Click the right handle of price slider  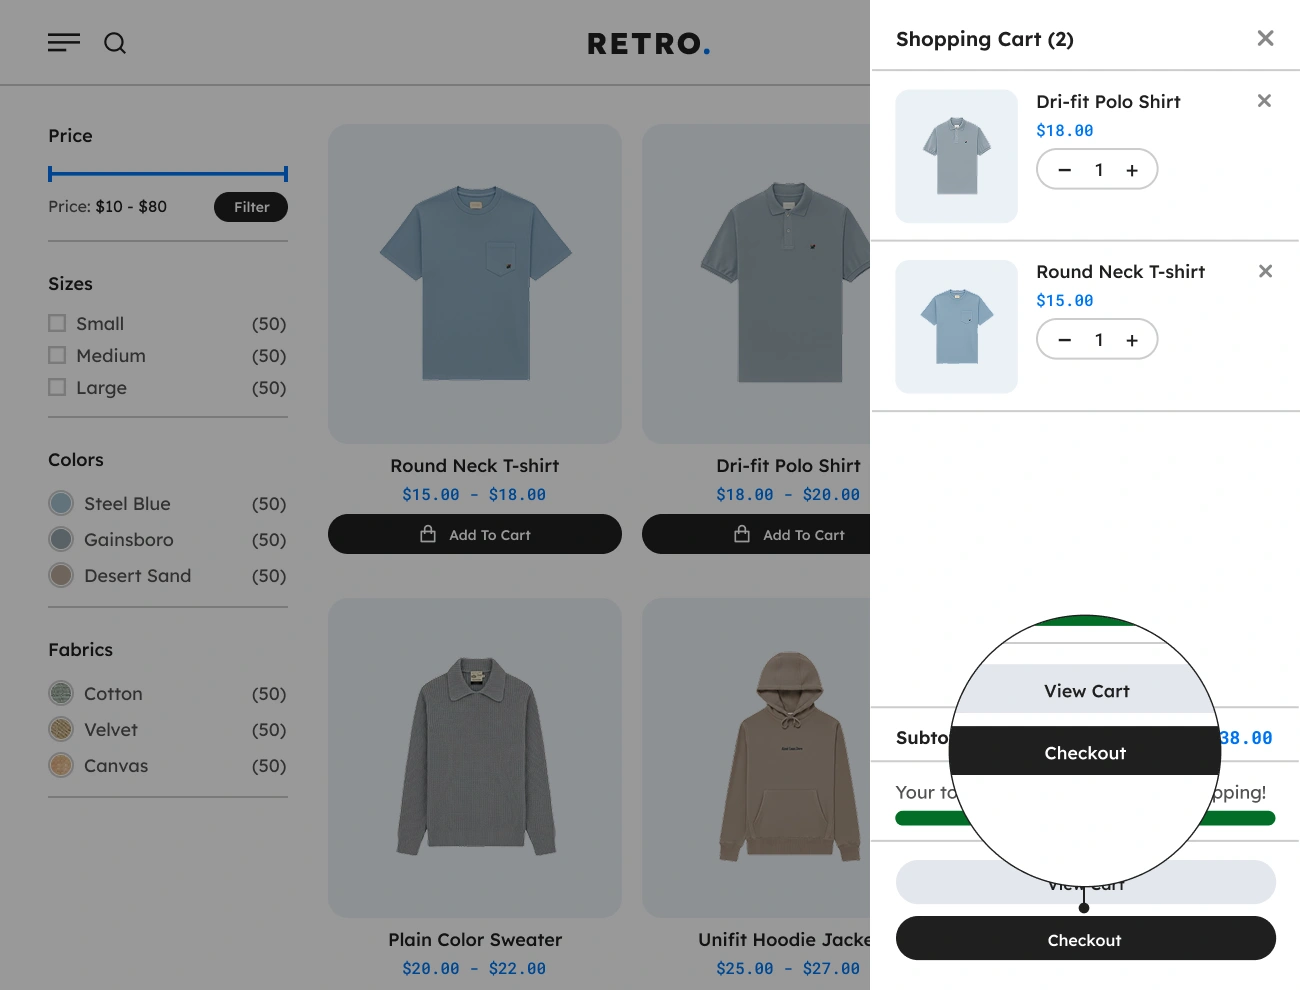pos(286,174)
